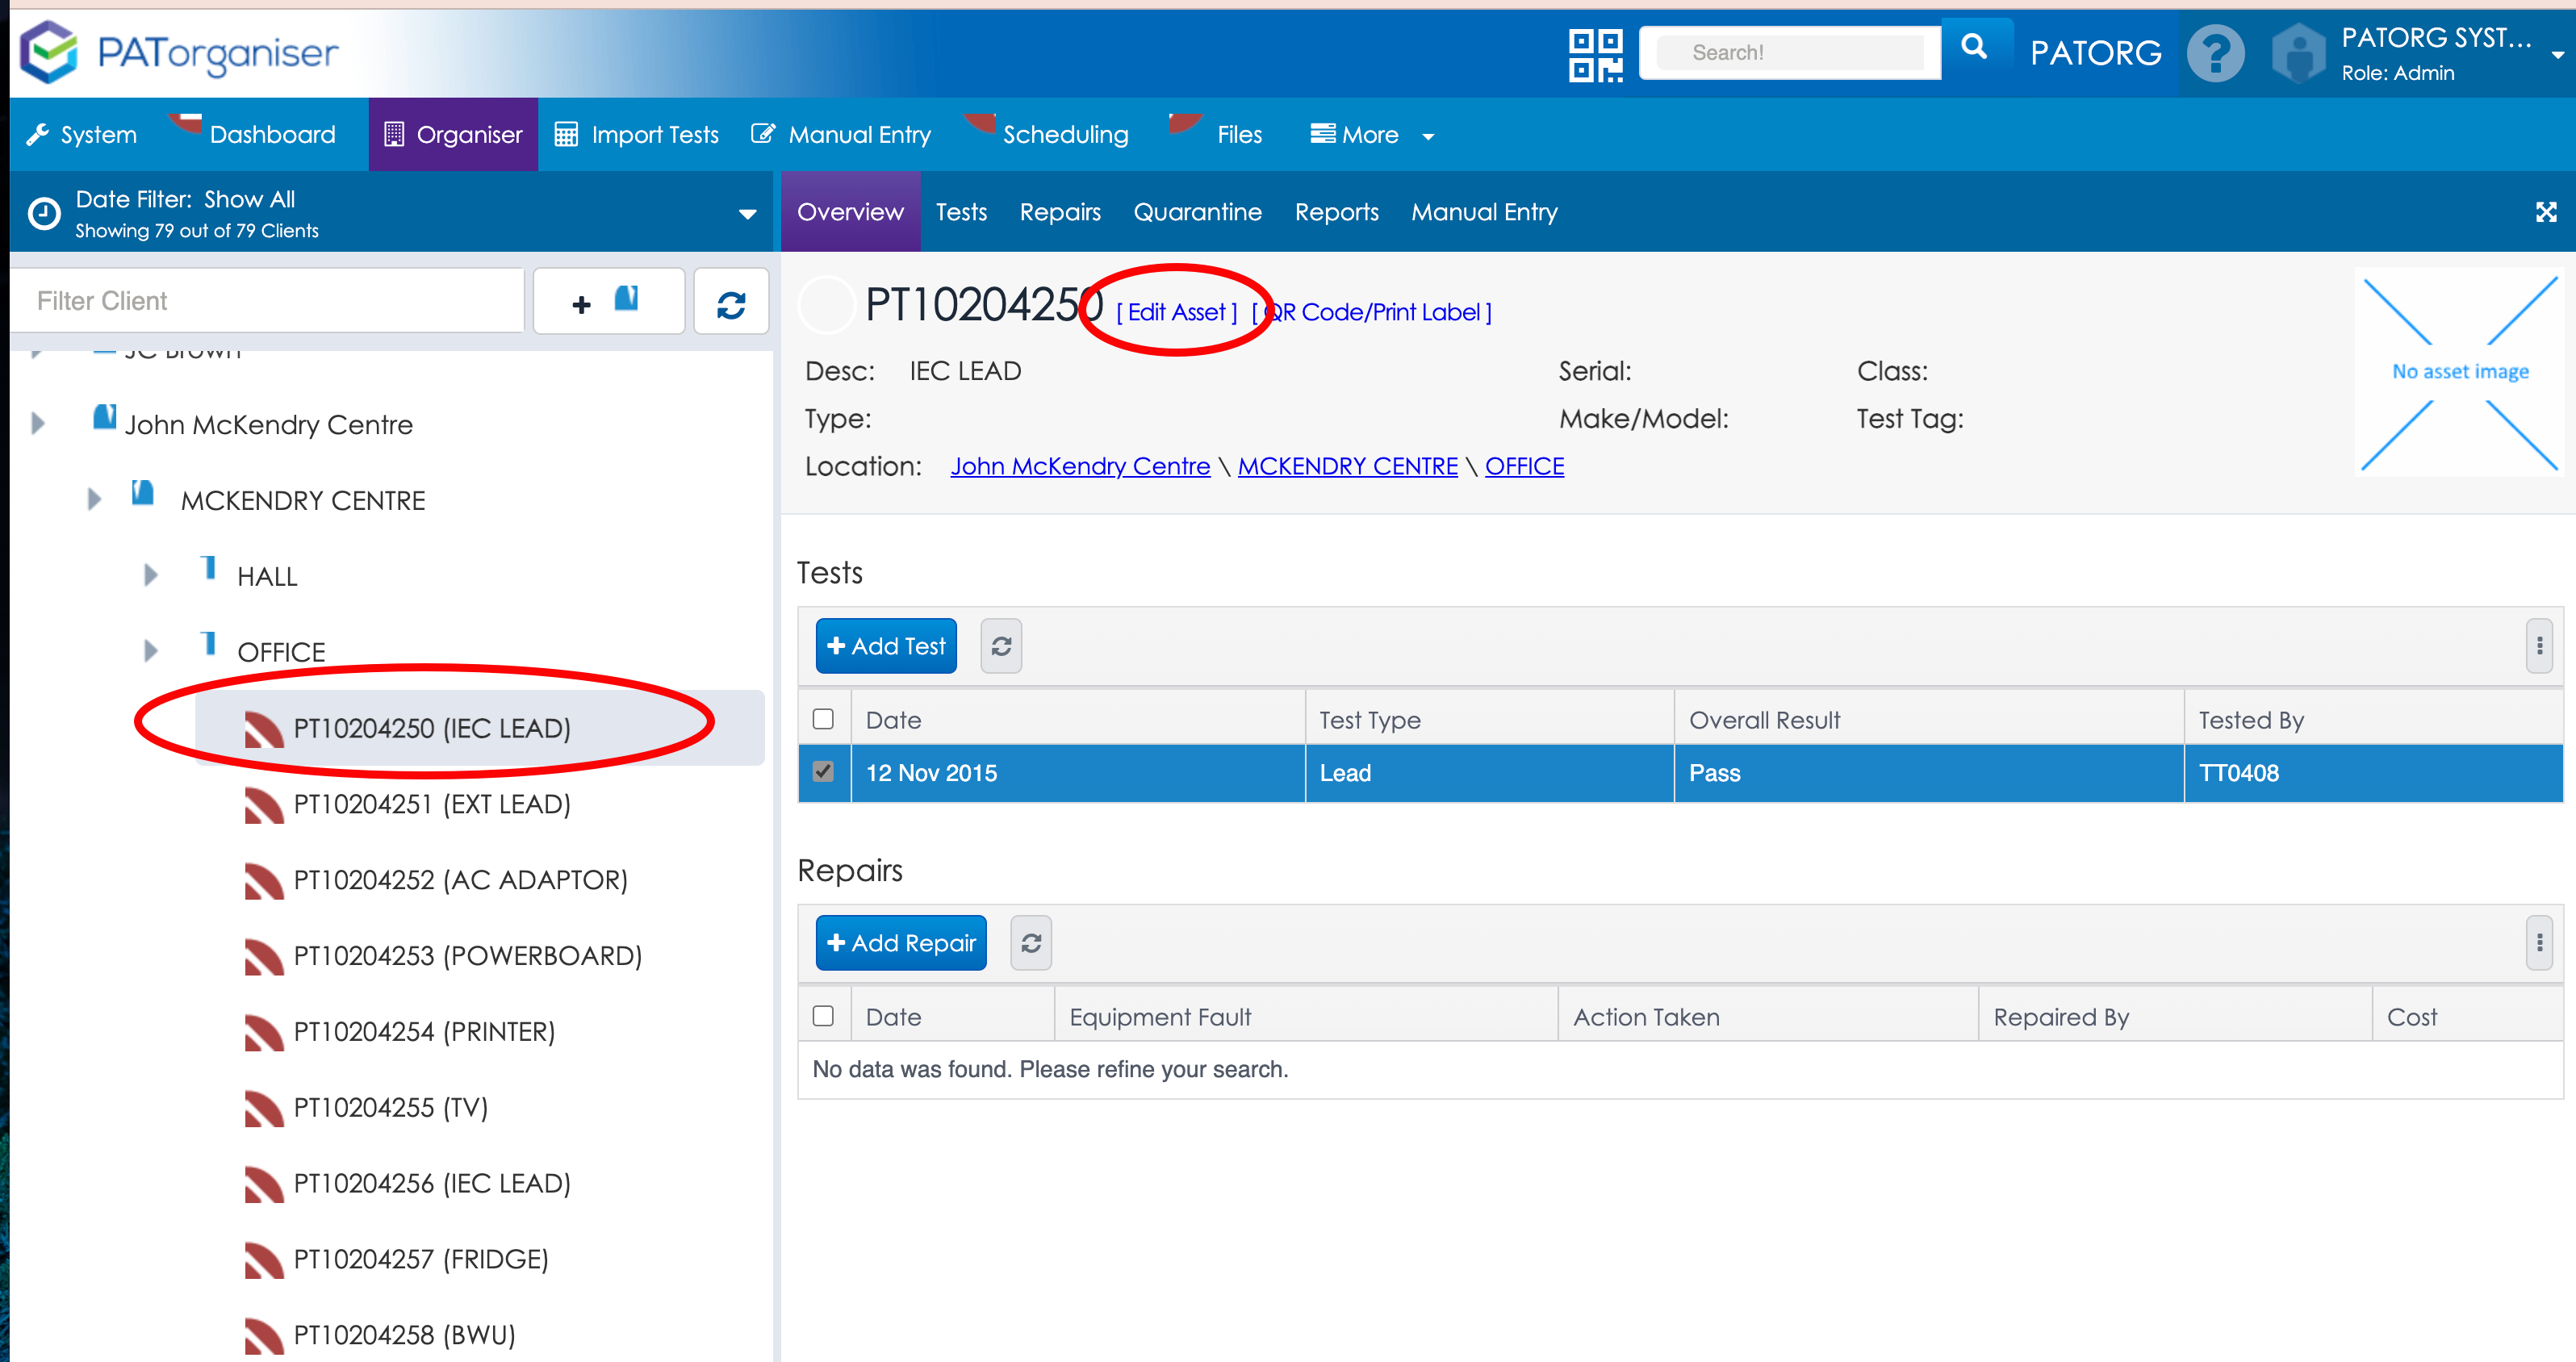Open the More menu
The height and width of the screenshot is (1362, 2576).
point(1371,135)
